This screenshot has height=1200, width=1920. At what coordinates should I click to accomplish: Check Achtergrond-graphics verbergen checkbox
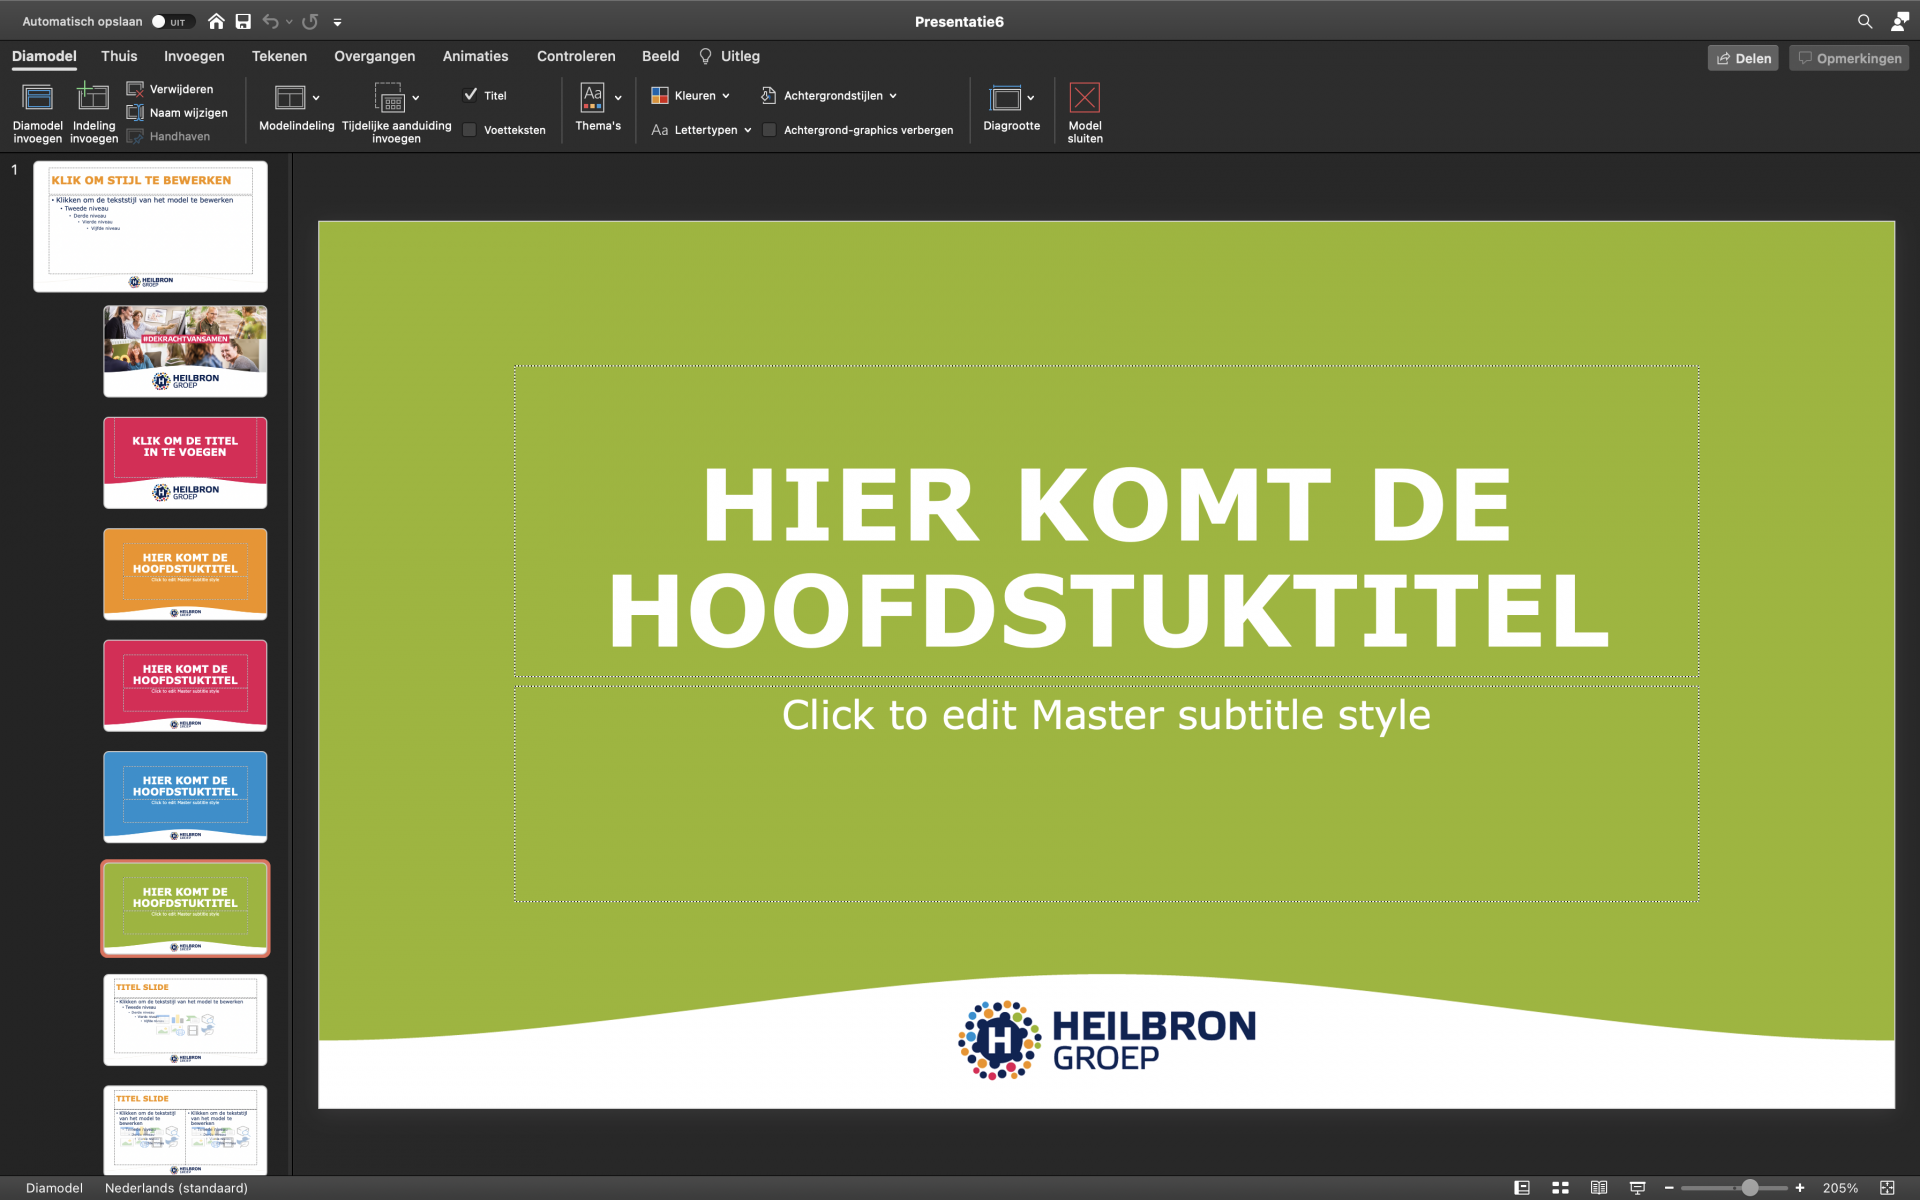(x=769, y=130)
